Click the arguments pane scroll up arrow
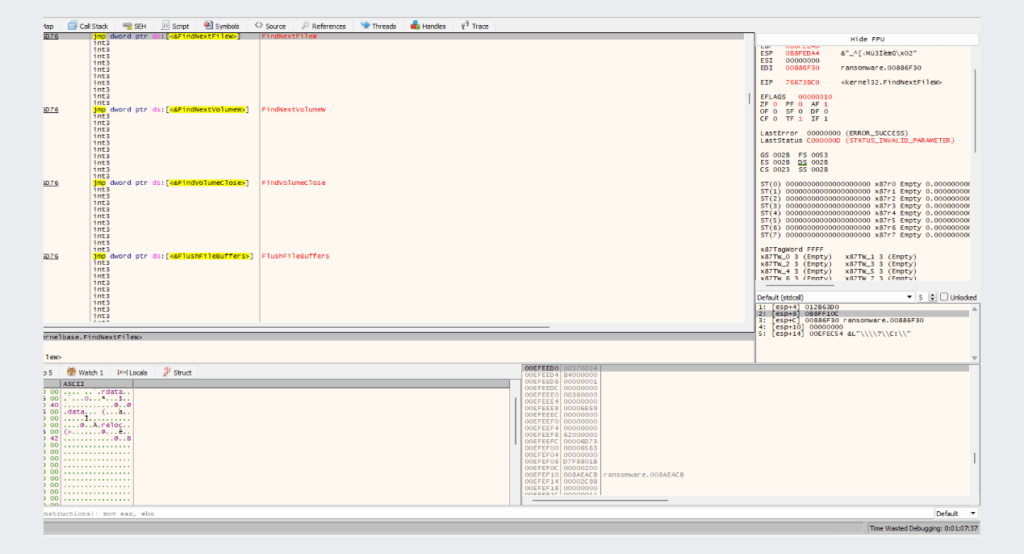The image size is (1024, 554). coord(974,308)
